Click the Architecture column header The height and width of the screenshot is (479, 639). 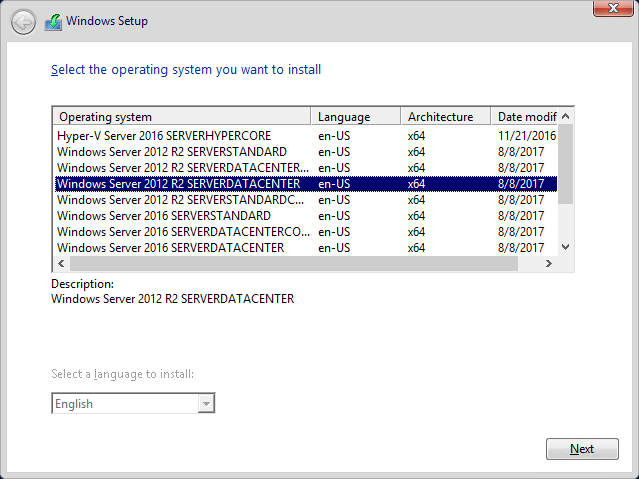point(446,117)
